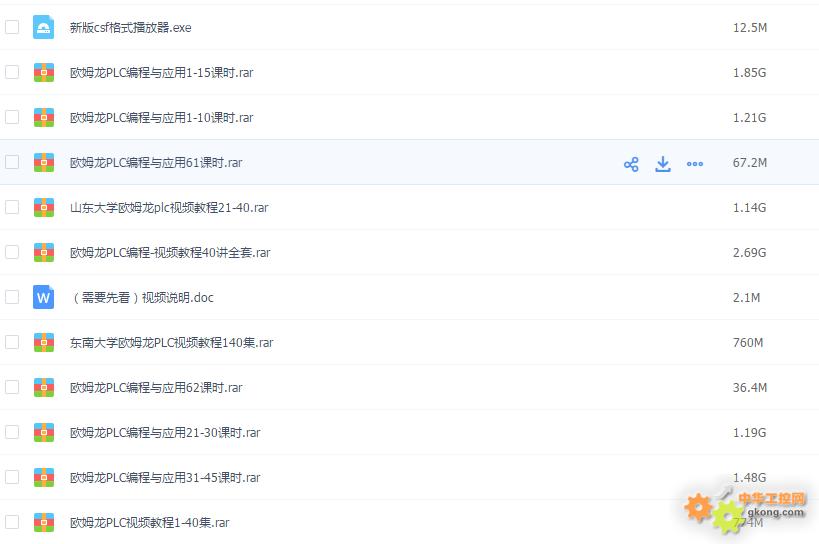Open file name 山东大学欧姆龙plc视频教程21-40.rar
Viewport: 819px width, 544px height.
(x=169, y=208)
